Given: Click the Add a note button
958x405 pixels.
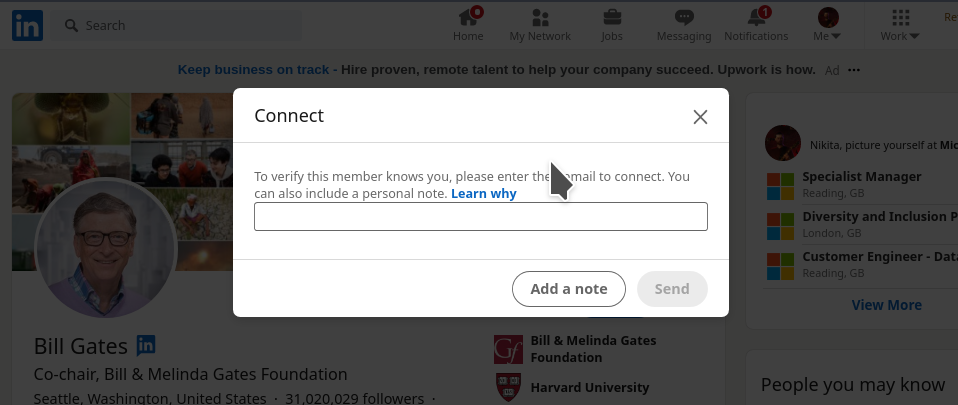Looking at the screenshot, I should click(569, 289).
